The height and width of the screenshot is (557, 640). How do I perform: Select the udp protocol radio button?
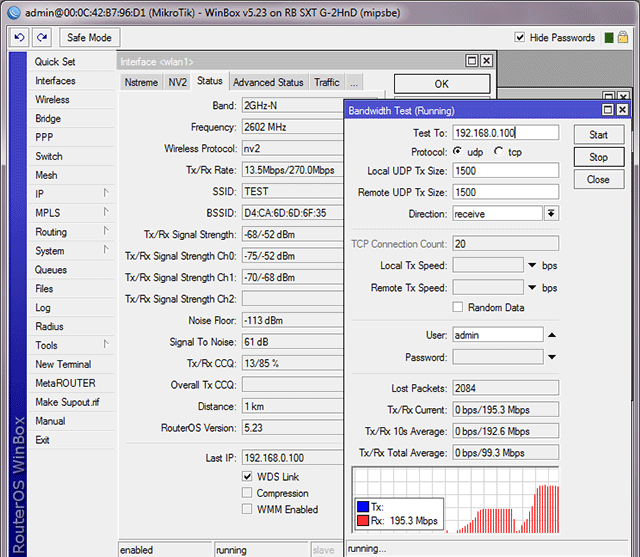(458, 151)
